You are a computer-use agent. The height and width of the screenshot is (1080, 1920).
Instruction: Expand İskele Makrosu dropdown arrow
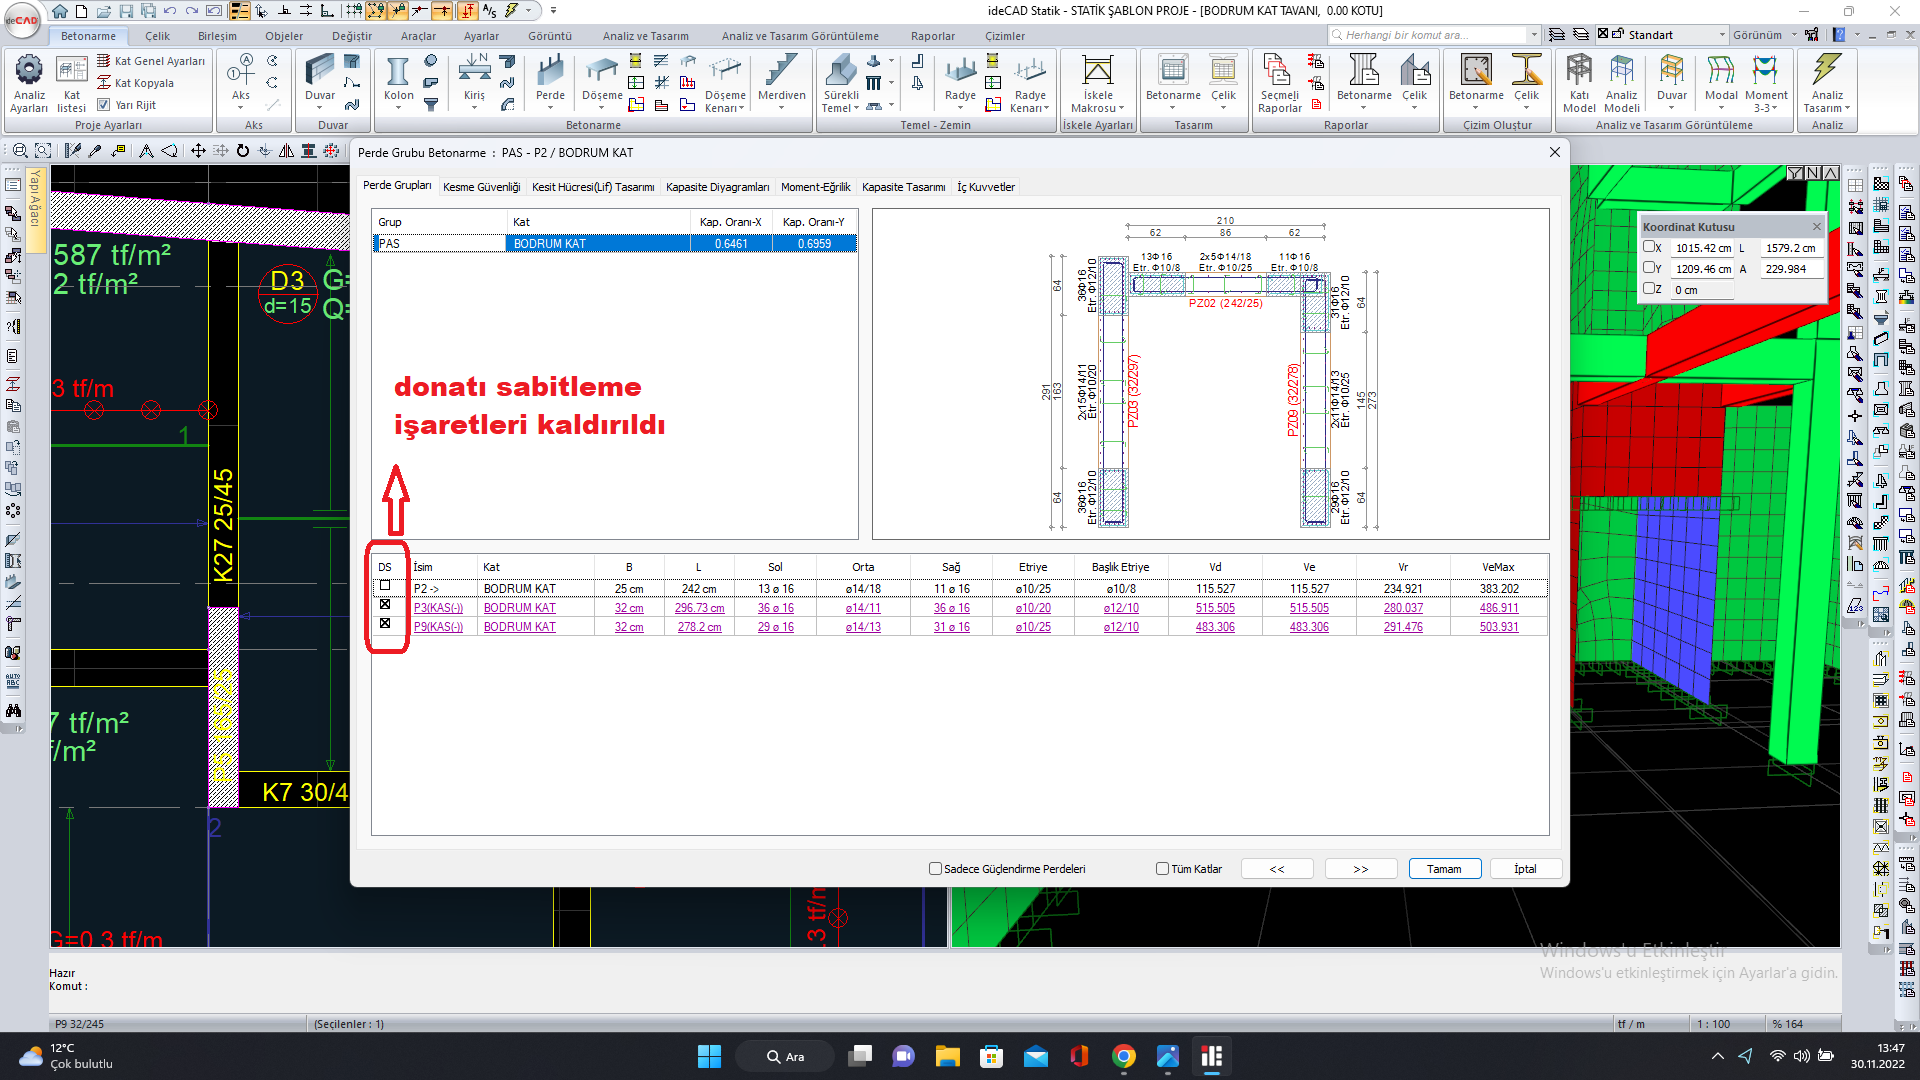(x=1122, y=109)
